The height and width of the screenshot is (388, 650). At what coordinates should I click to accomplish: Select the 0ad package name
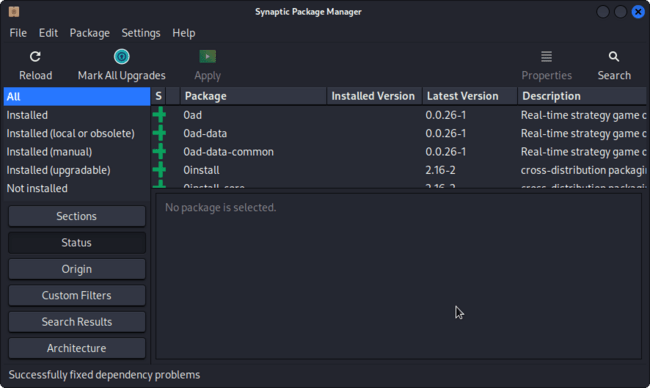[x=193, y=115]
